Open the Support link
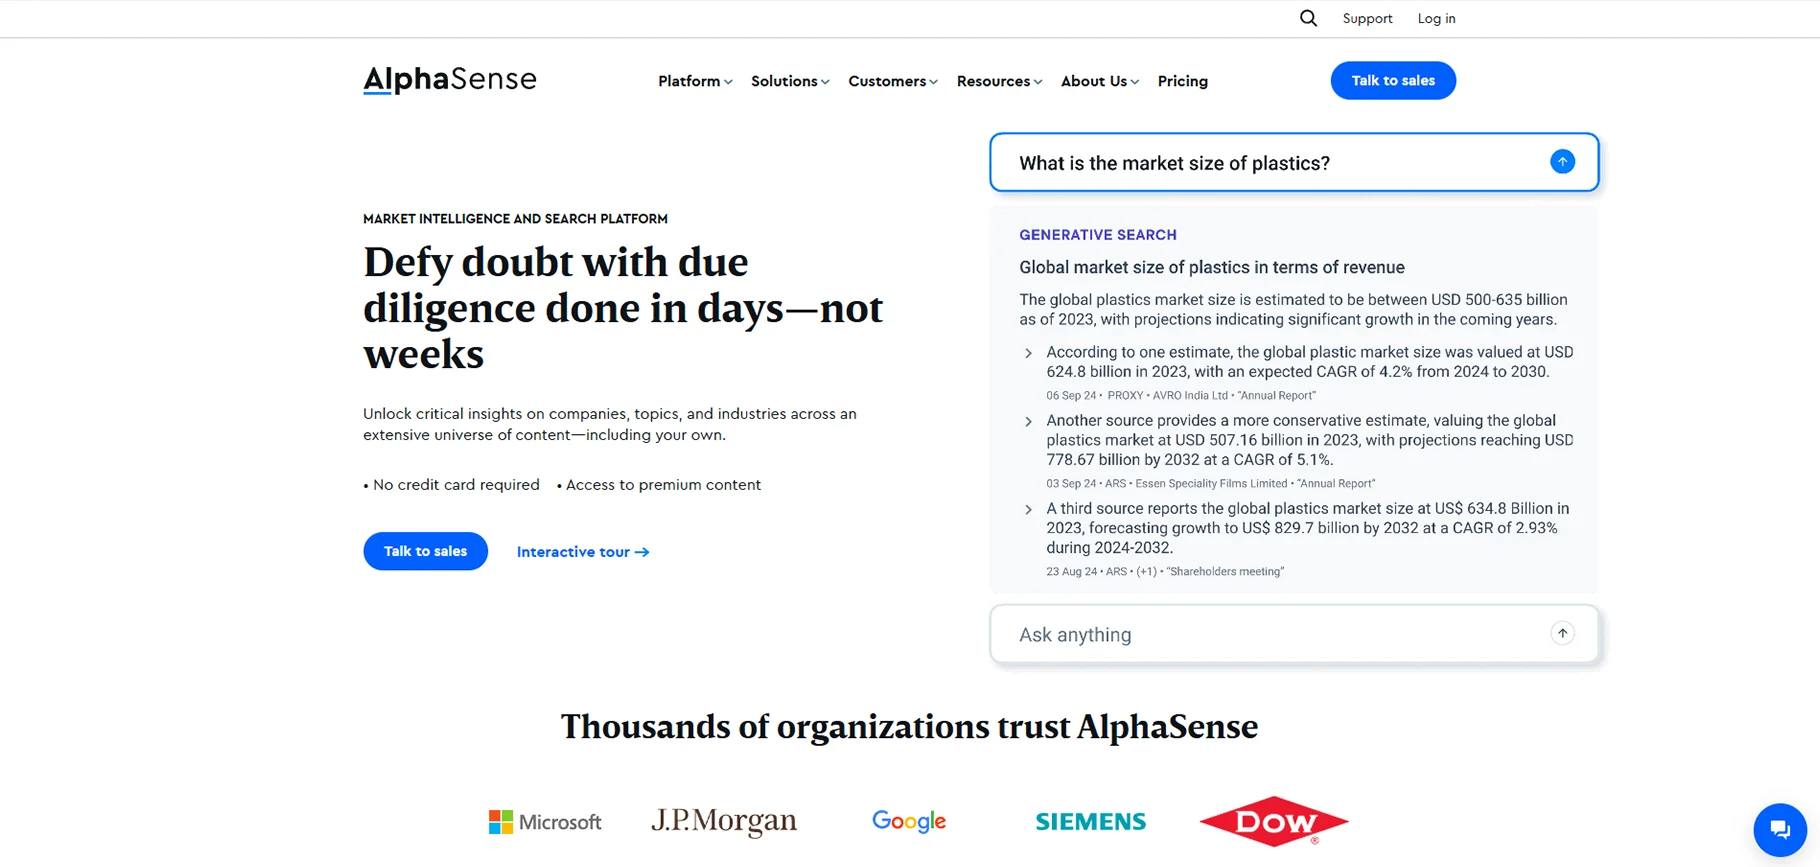The height and width of the screenshot is (867, 1820). [1367, 18]
